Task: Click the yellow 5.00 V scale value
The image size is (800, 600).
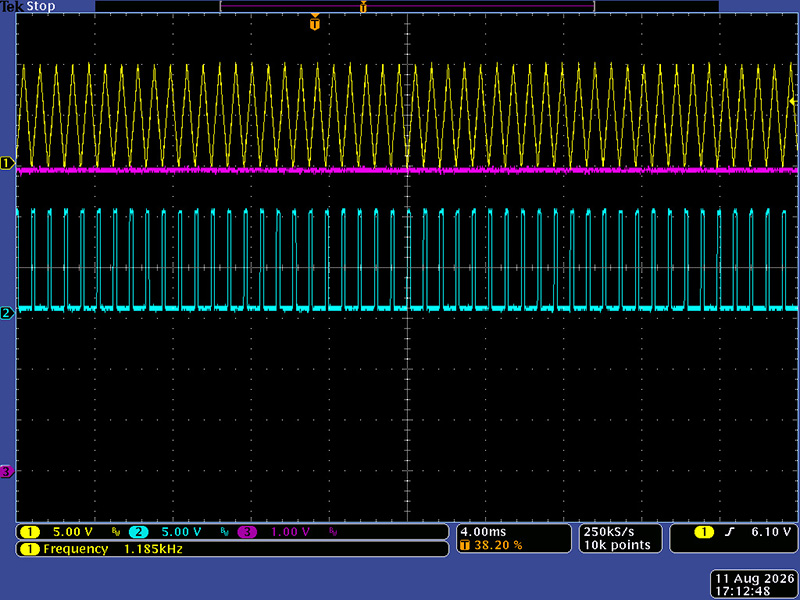Action: click(x=73, y=532)
